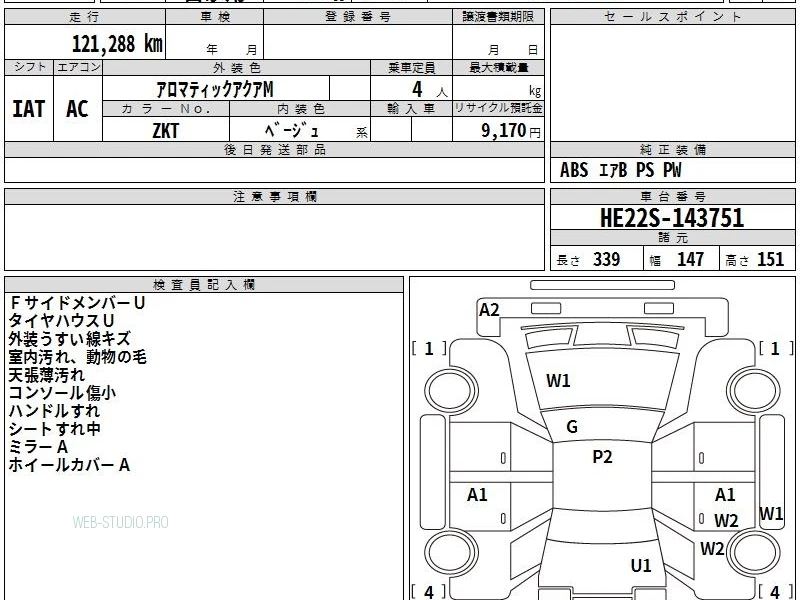Click the 登録番号 header cell
Viewport: 800px width, 600px height.
358,17
